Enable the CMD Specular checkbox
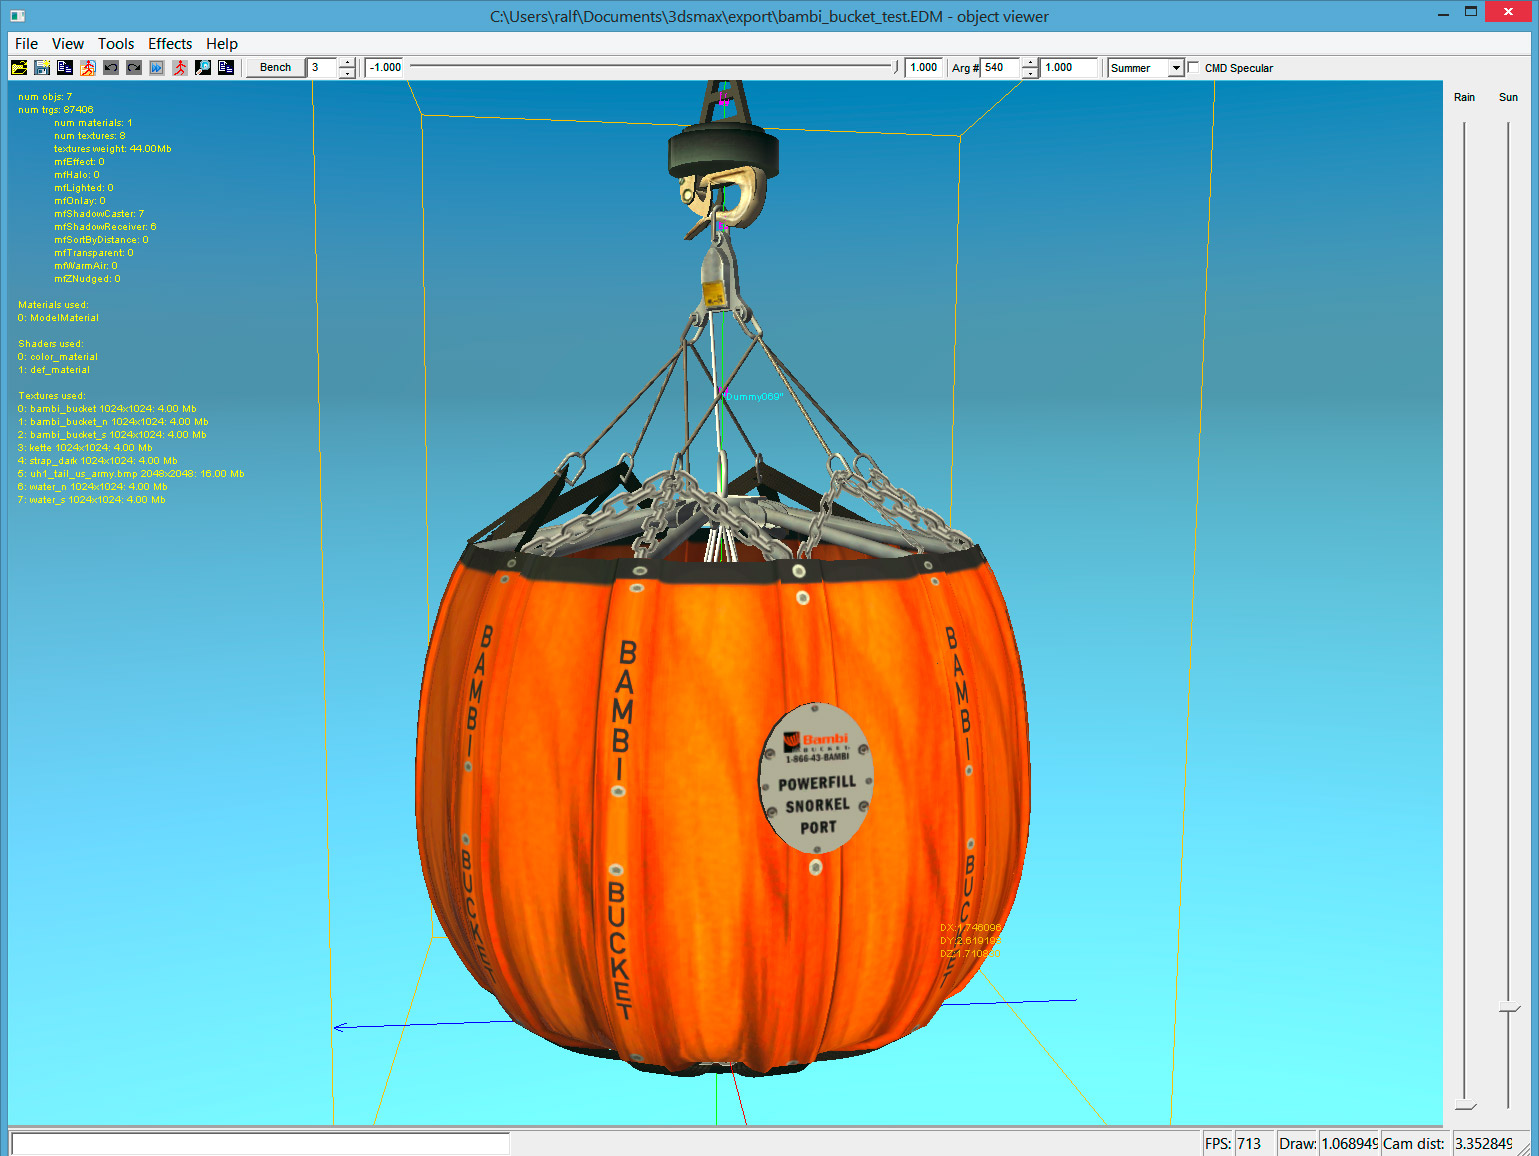Image resolution: width=1539 pixels, height=1156 pixels. tap(1193, 68)
